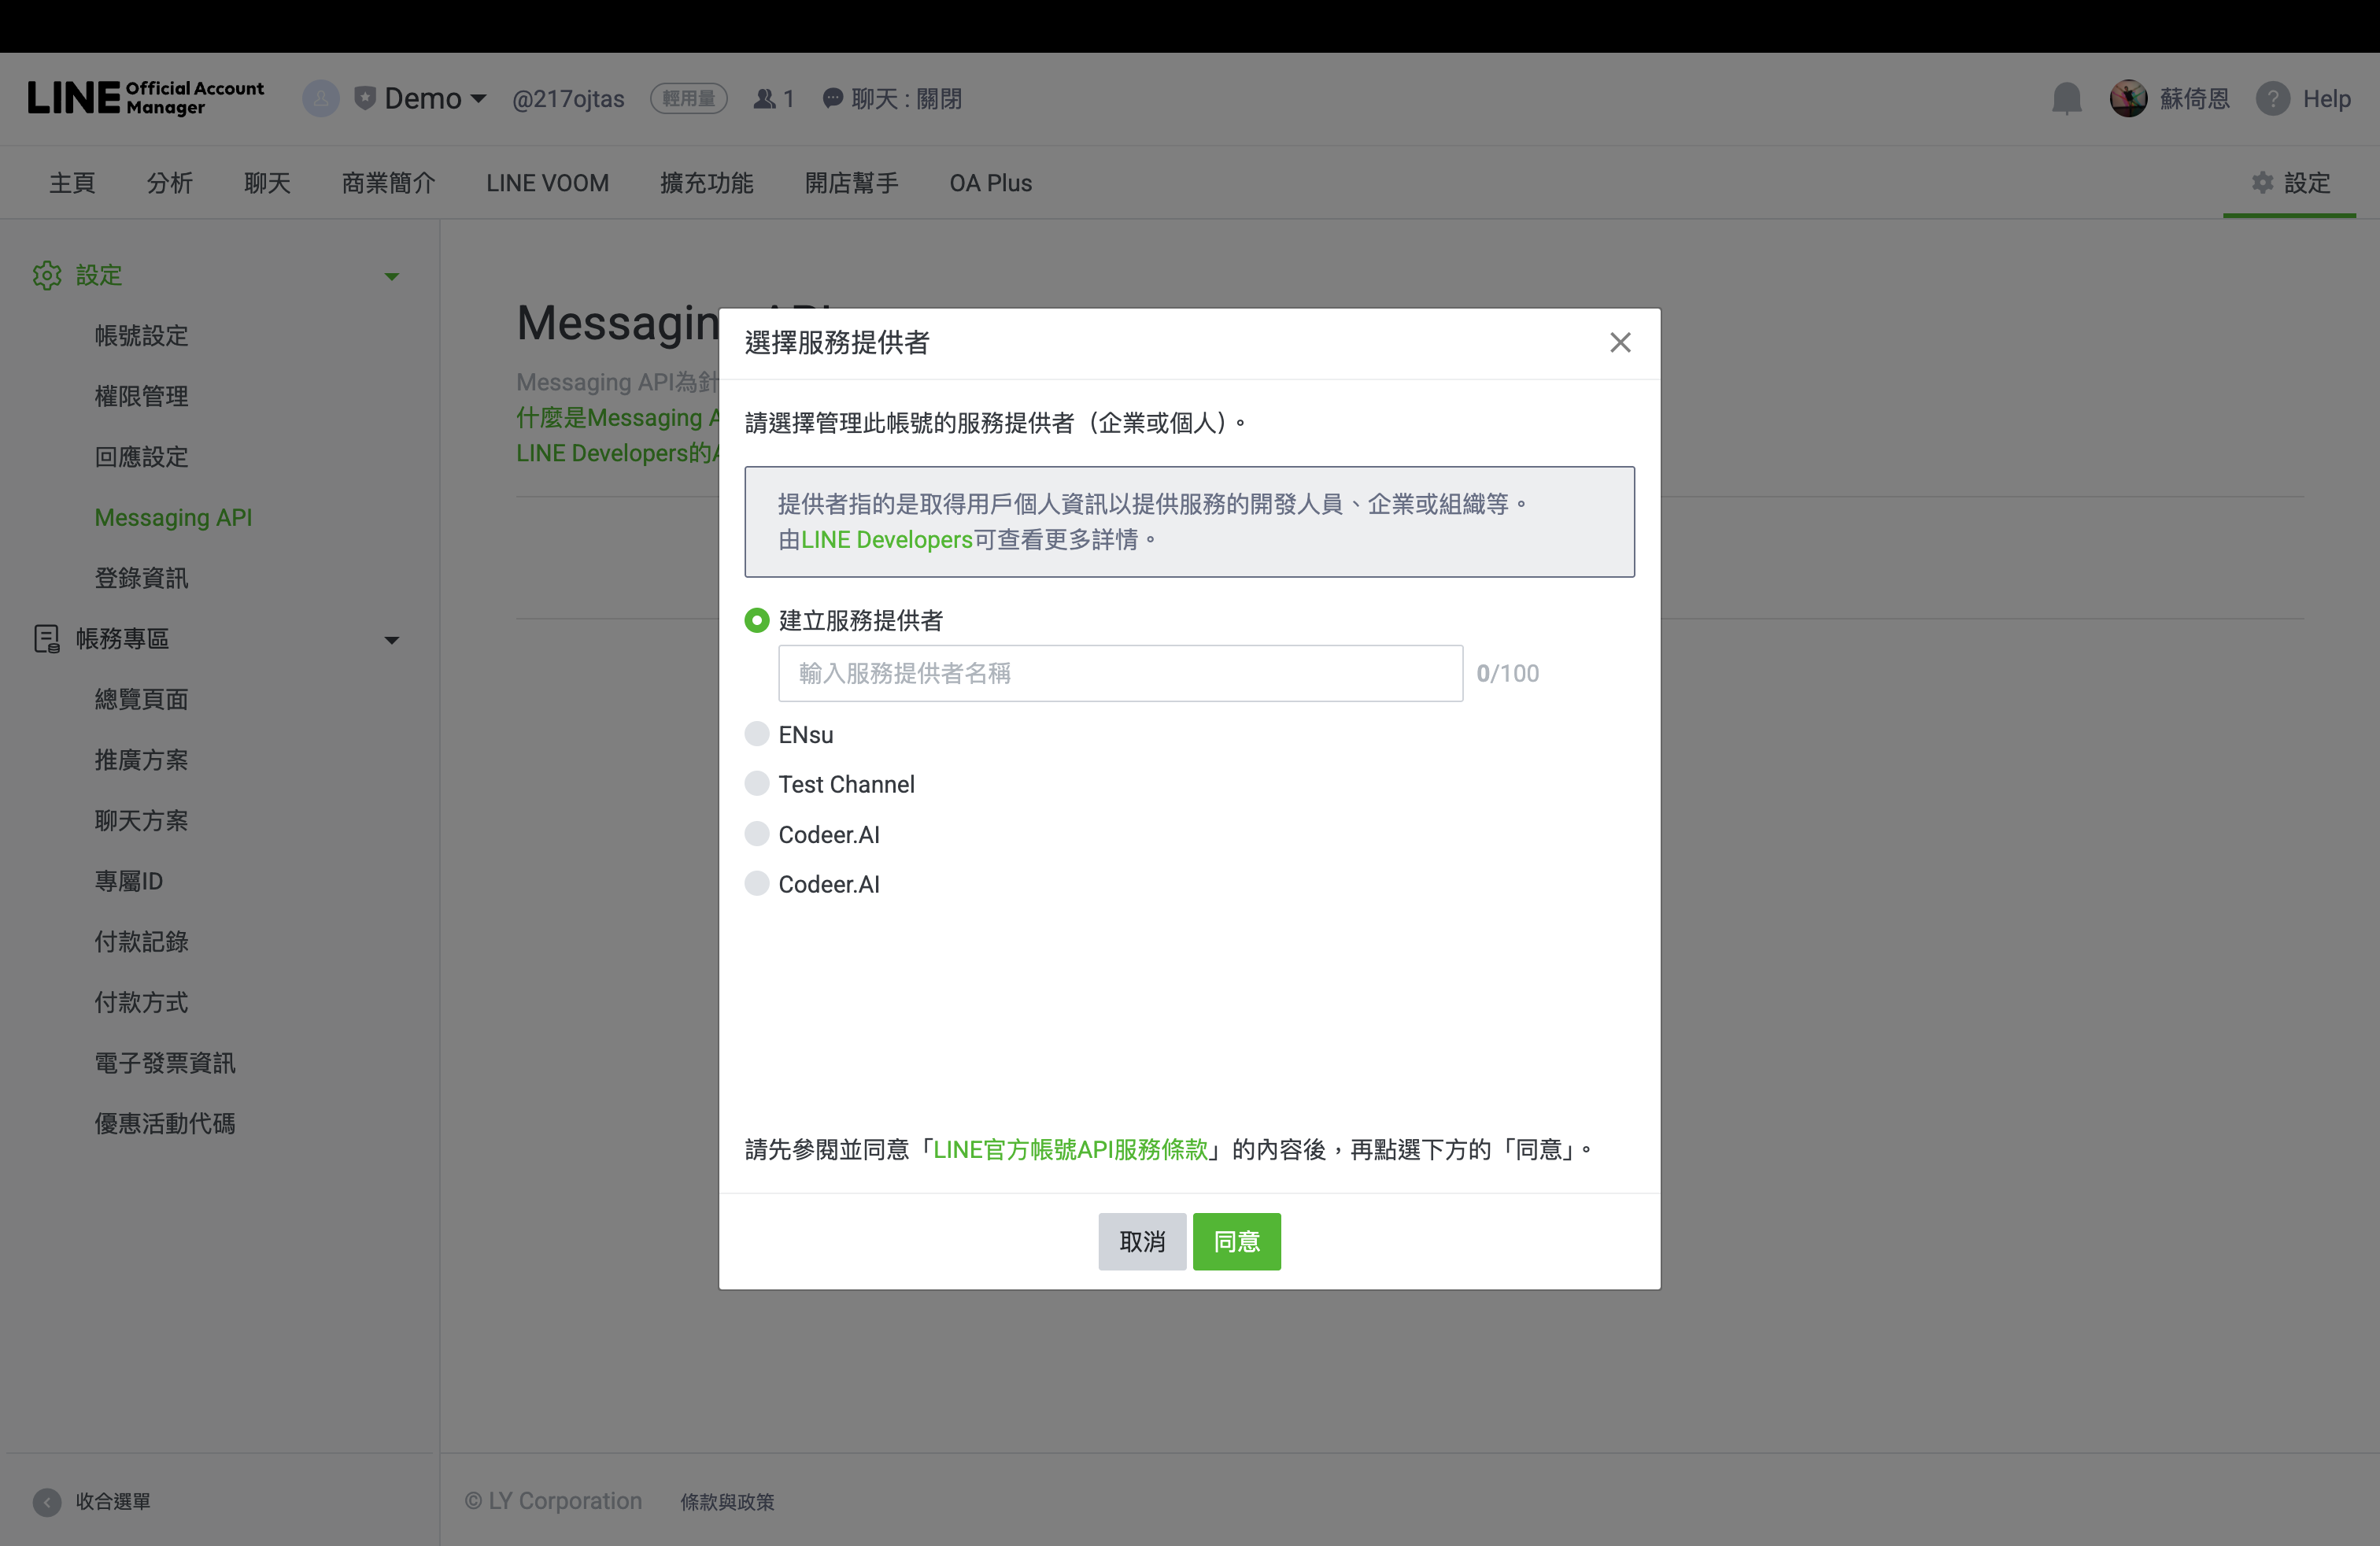Viewport: 2380px width, 1546px height.
Task: Open the LINE Official Account Manager home logo
Action: click(146, 98)
